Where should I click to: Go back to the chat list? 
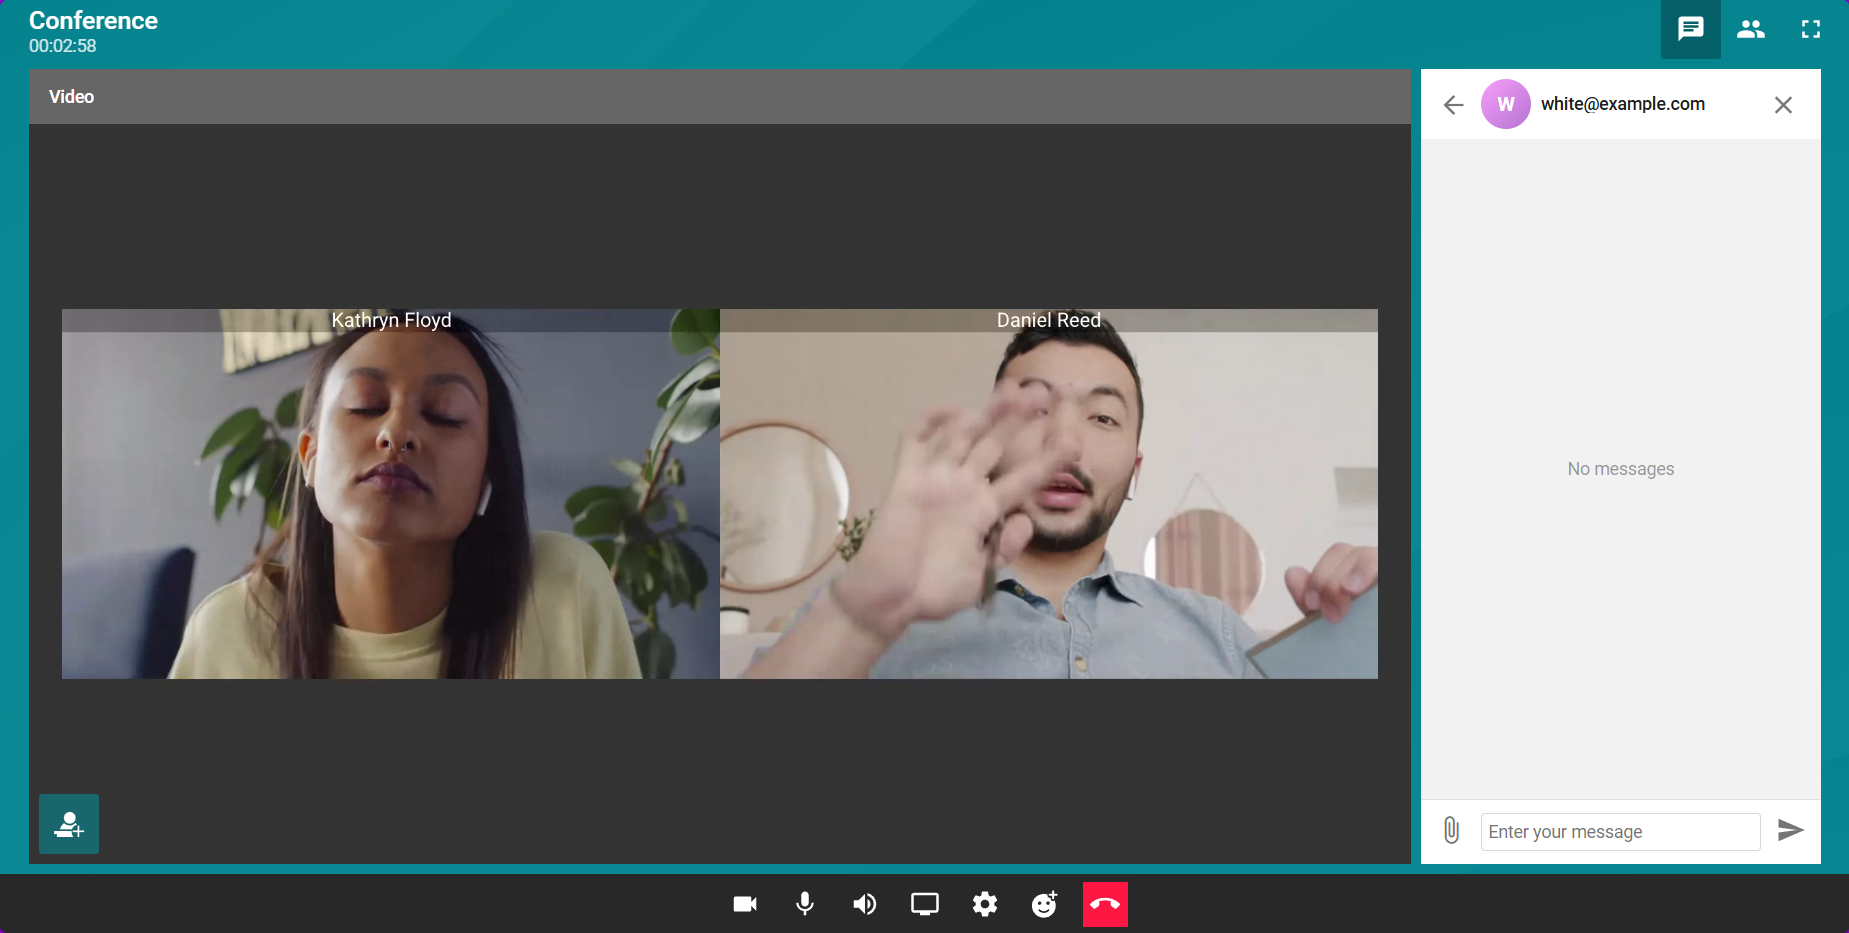point(1454,105)
